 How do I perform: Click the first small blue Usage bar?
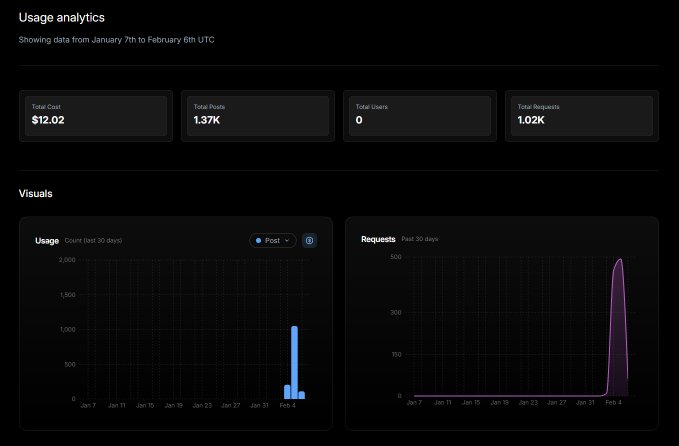(287, 392)
